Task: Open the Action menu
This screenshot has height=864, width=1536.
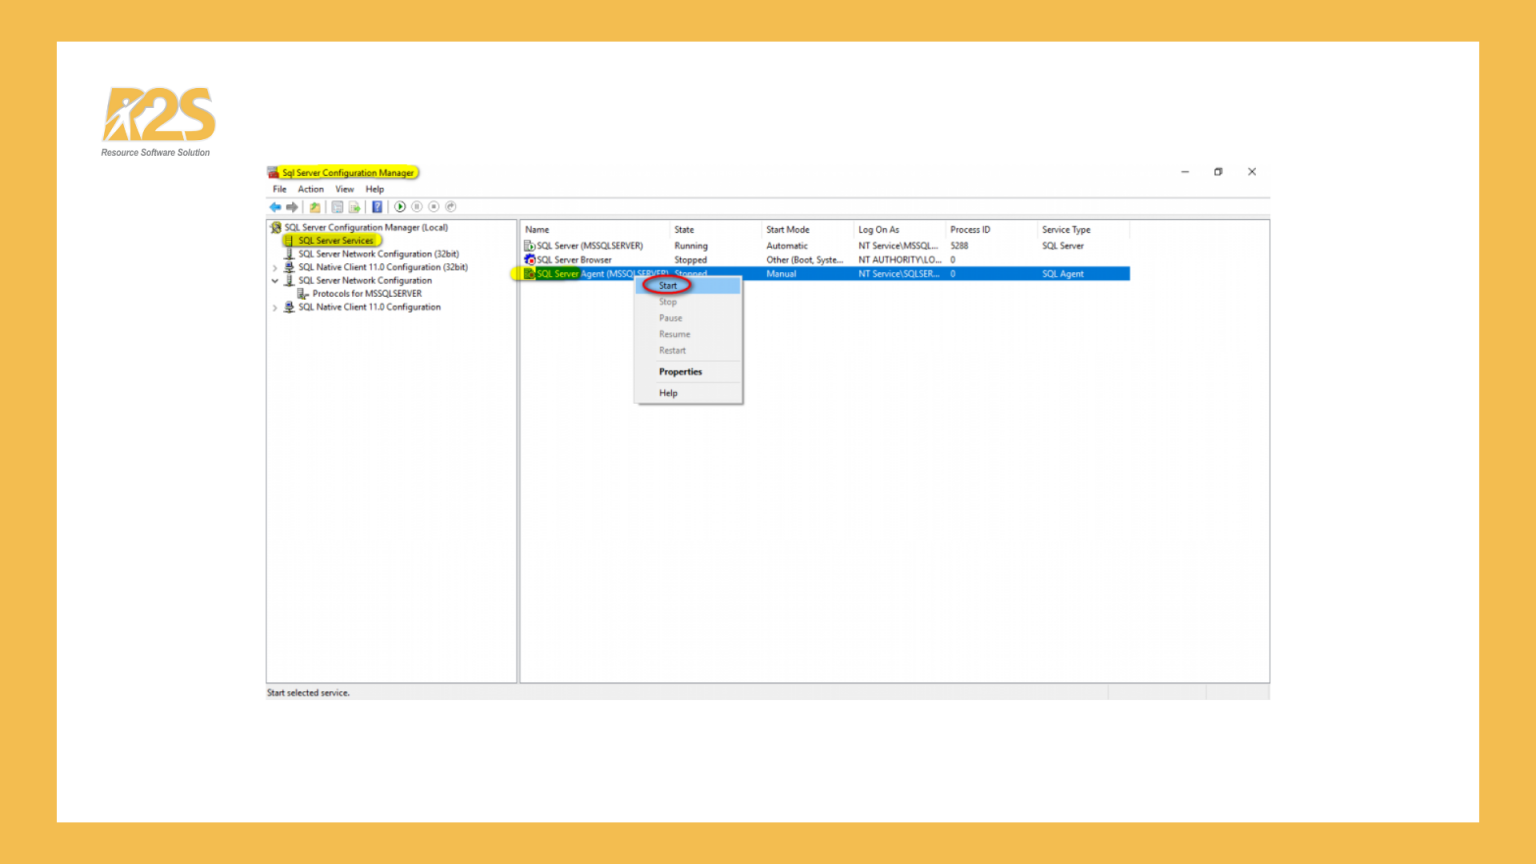Action: [310, 189]
